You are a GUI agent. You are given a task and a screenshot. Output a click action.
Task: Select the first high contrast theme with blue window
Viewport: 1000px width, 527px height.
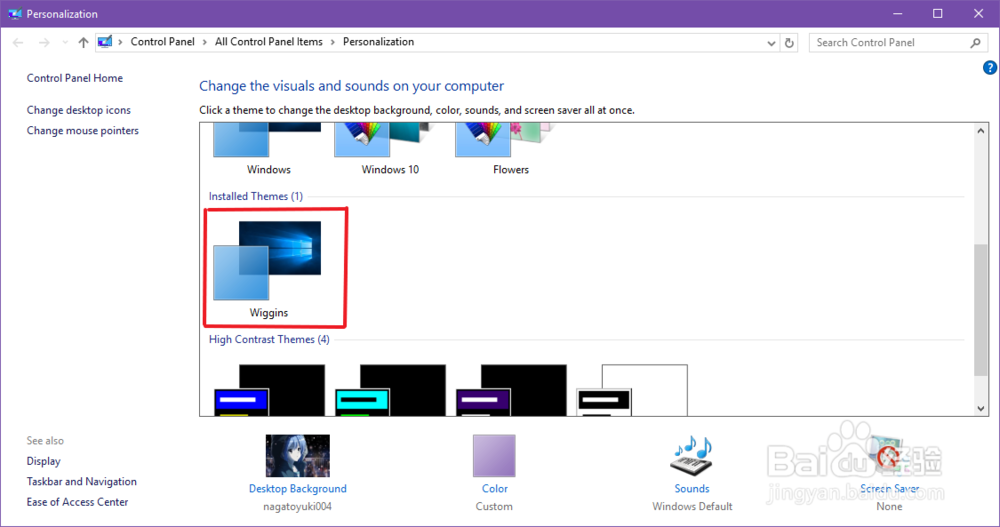[x=269, y=390]
